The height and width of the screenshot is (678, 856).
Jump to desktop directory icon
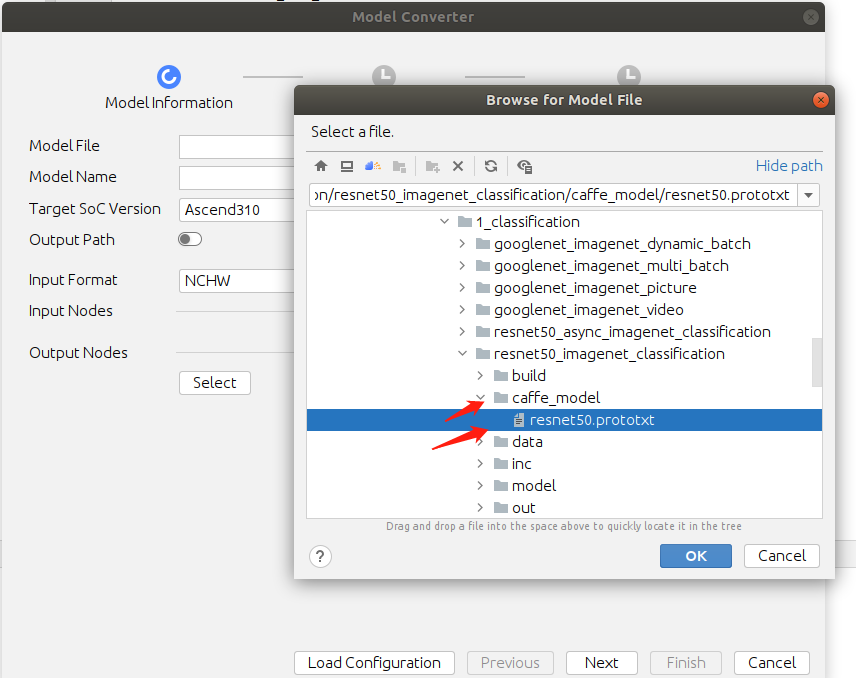(347, 166)
